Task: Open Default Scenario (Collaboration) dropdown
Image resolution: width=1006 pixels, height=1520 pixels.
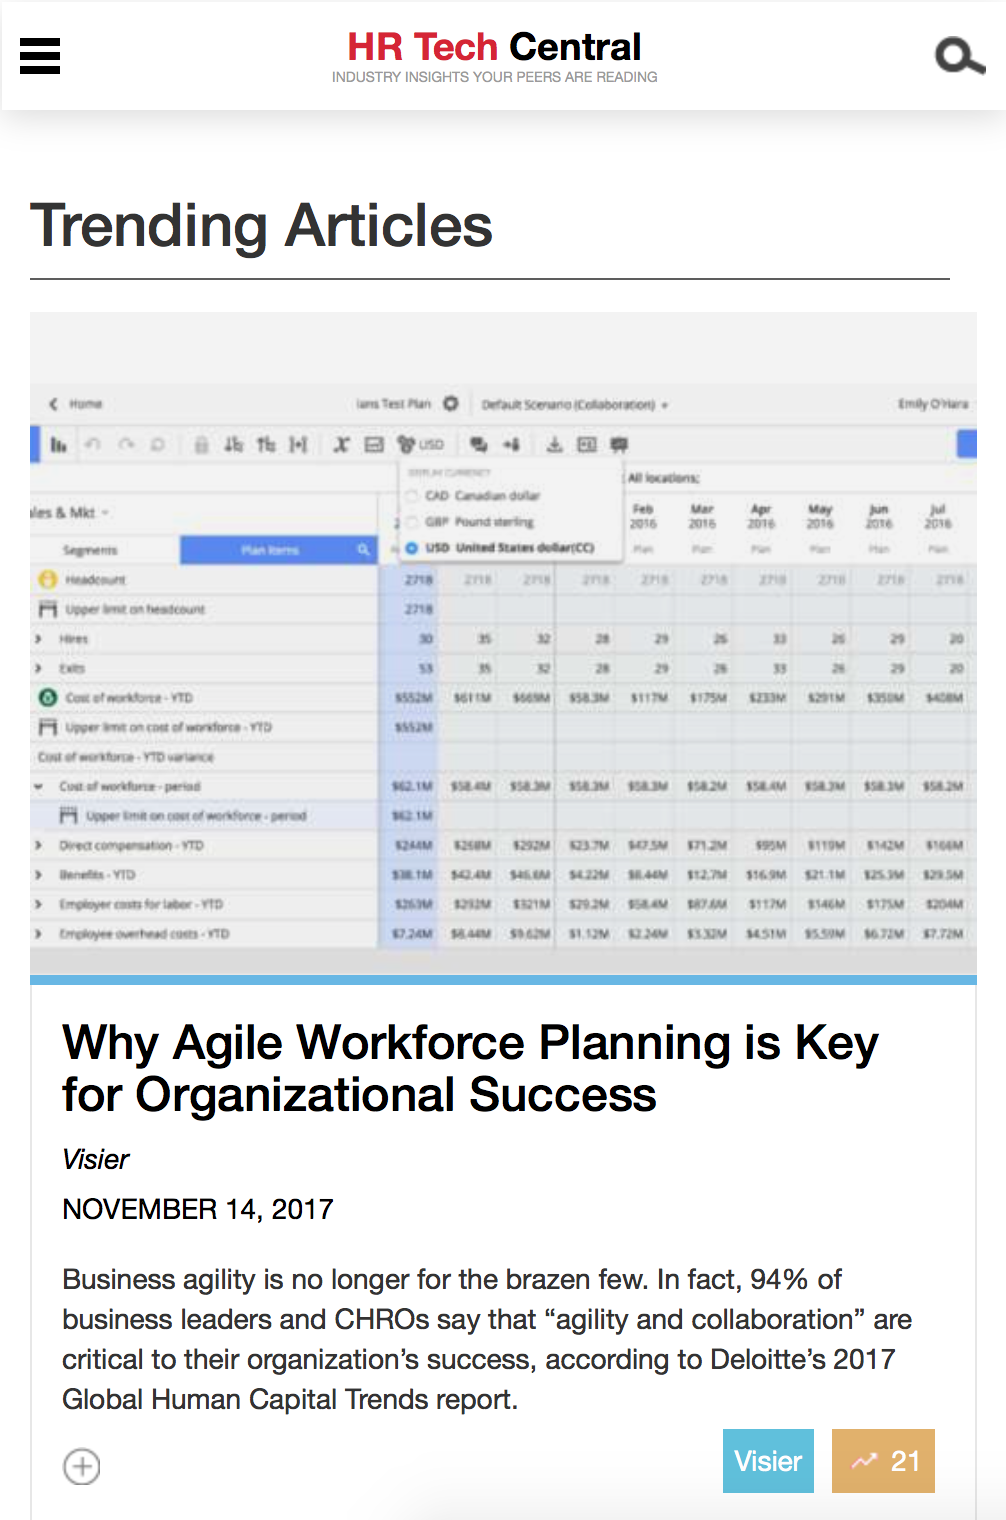Action: (574, 404)
